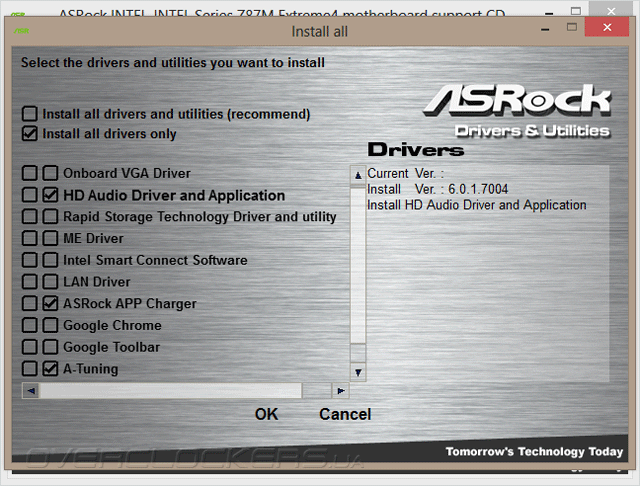640x486 pixels.
Task: Uncheck second box for A-Tuning
Action: coord(50,368)
